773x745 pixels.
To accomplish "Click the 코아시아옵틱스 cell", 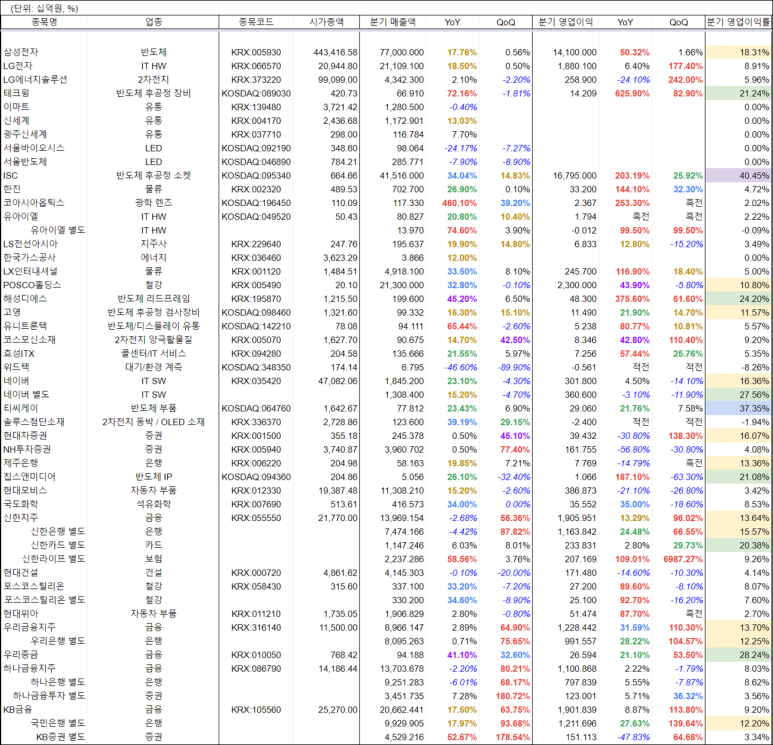I will click(x=34, y=203).
